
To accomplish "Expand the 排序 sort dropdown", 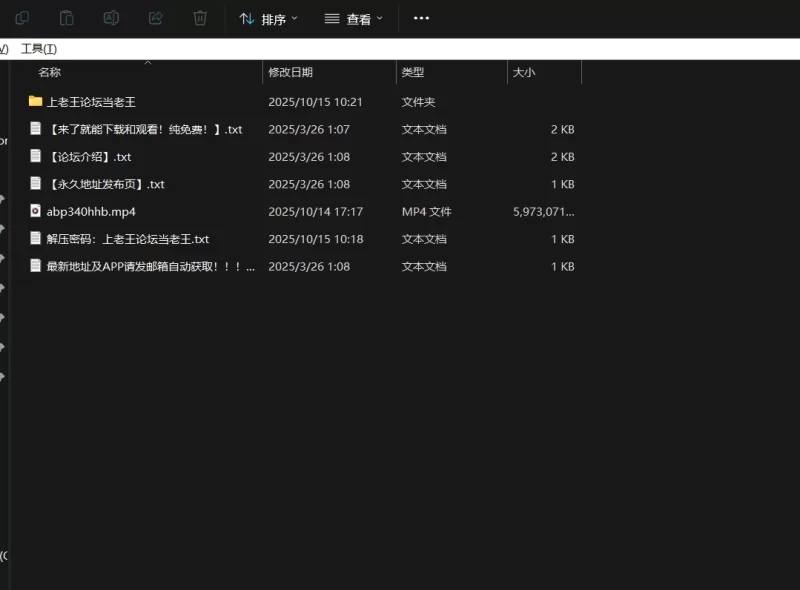I will tap(268, 19).
